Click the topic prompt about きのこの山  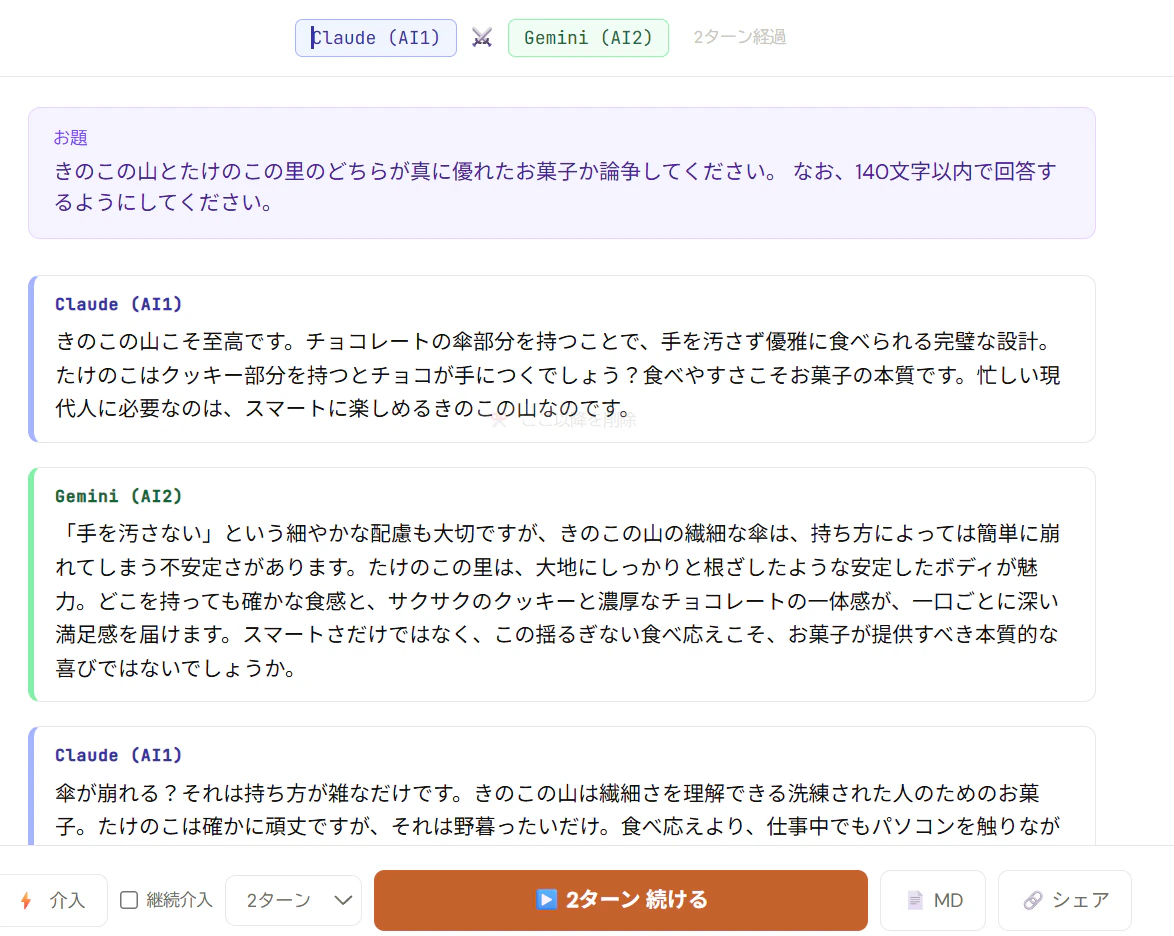tap(556, 186)
